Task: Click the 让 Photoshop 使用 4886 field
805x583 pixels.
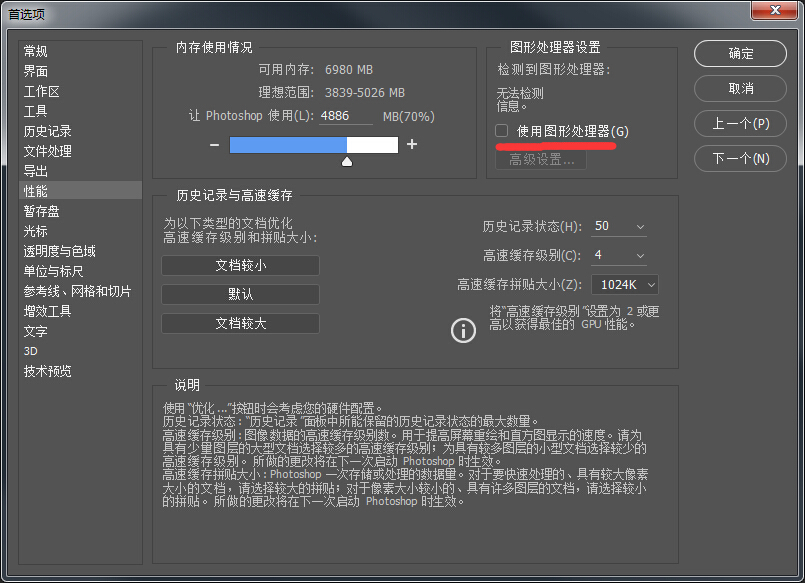Action: [346, 116]
